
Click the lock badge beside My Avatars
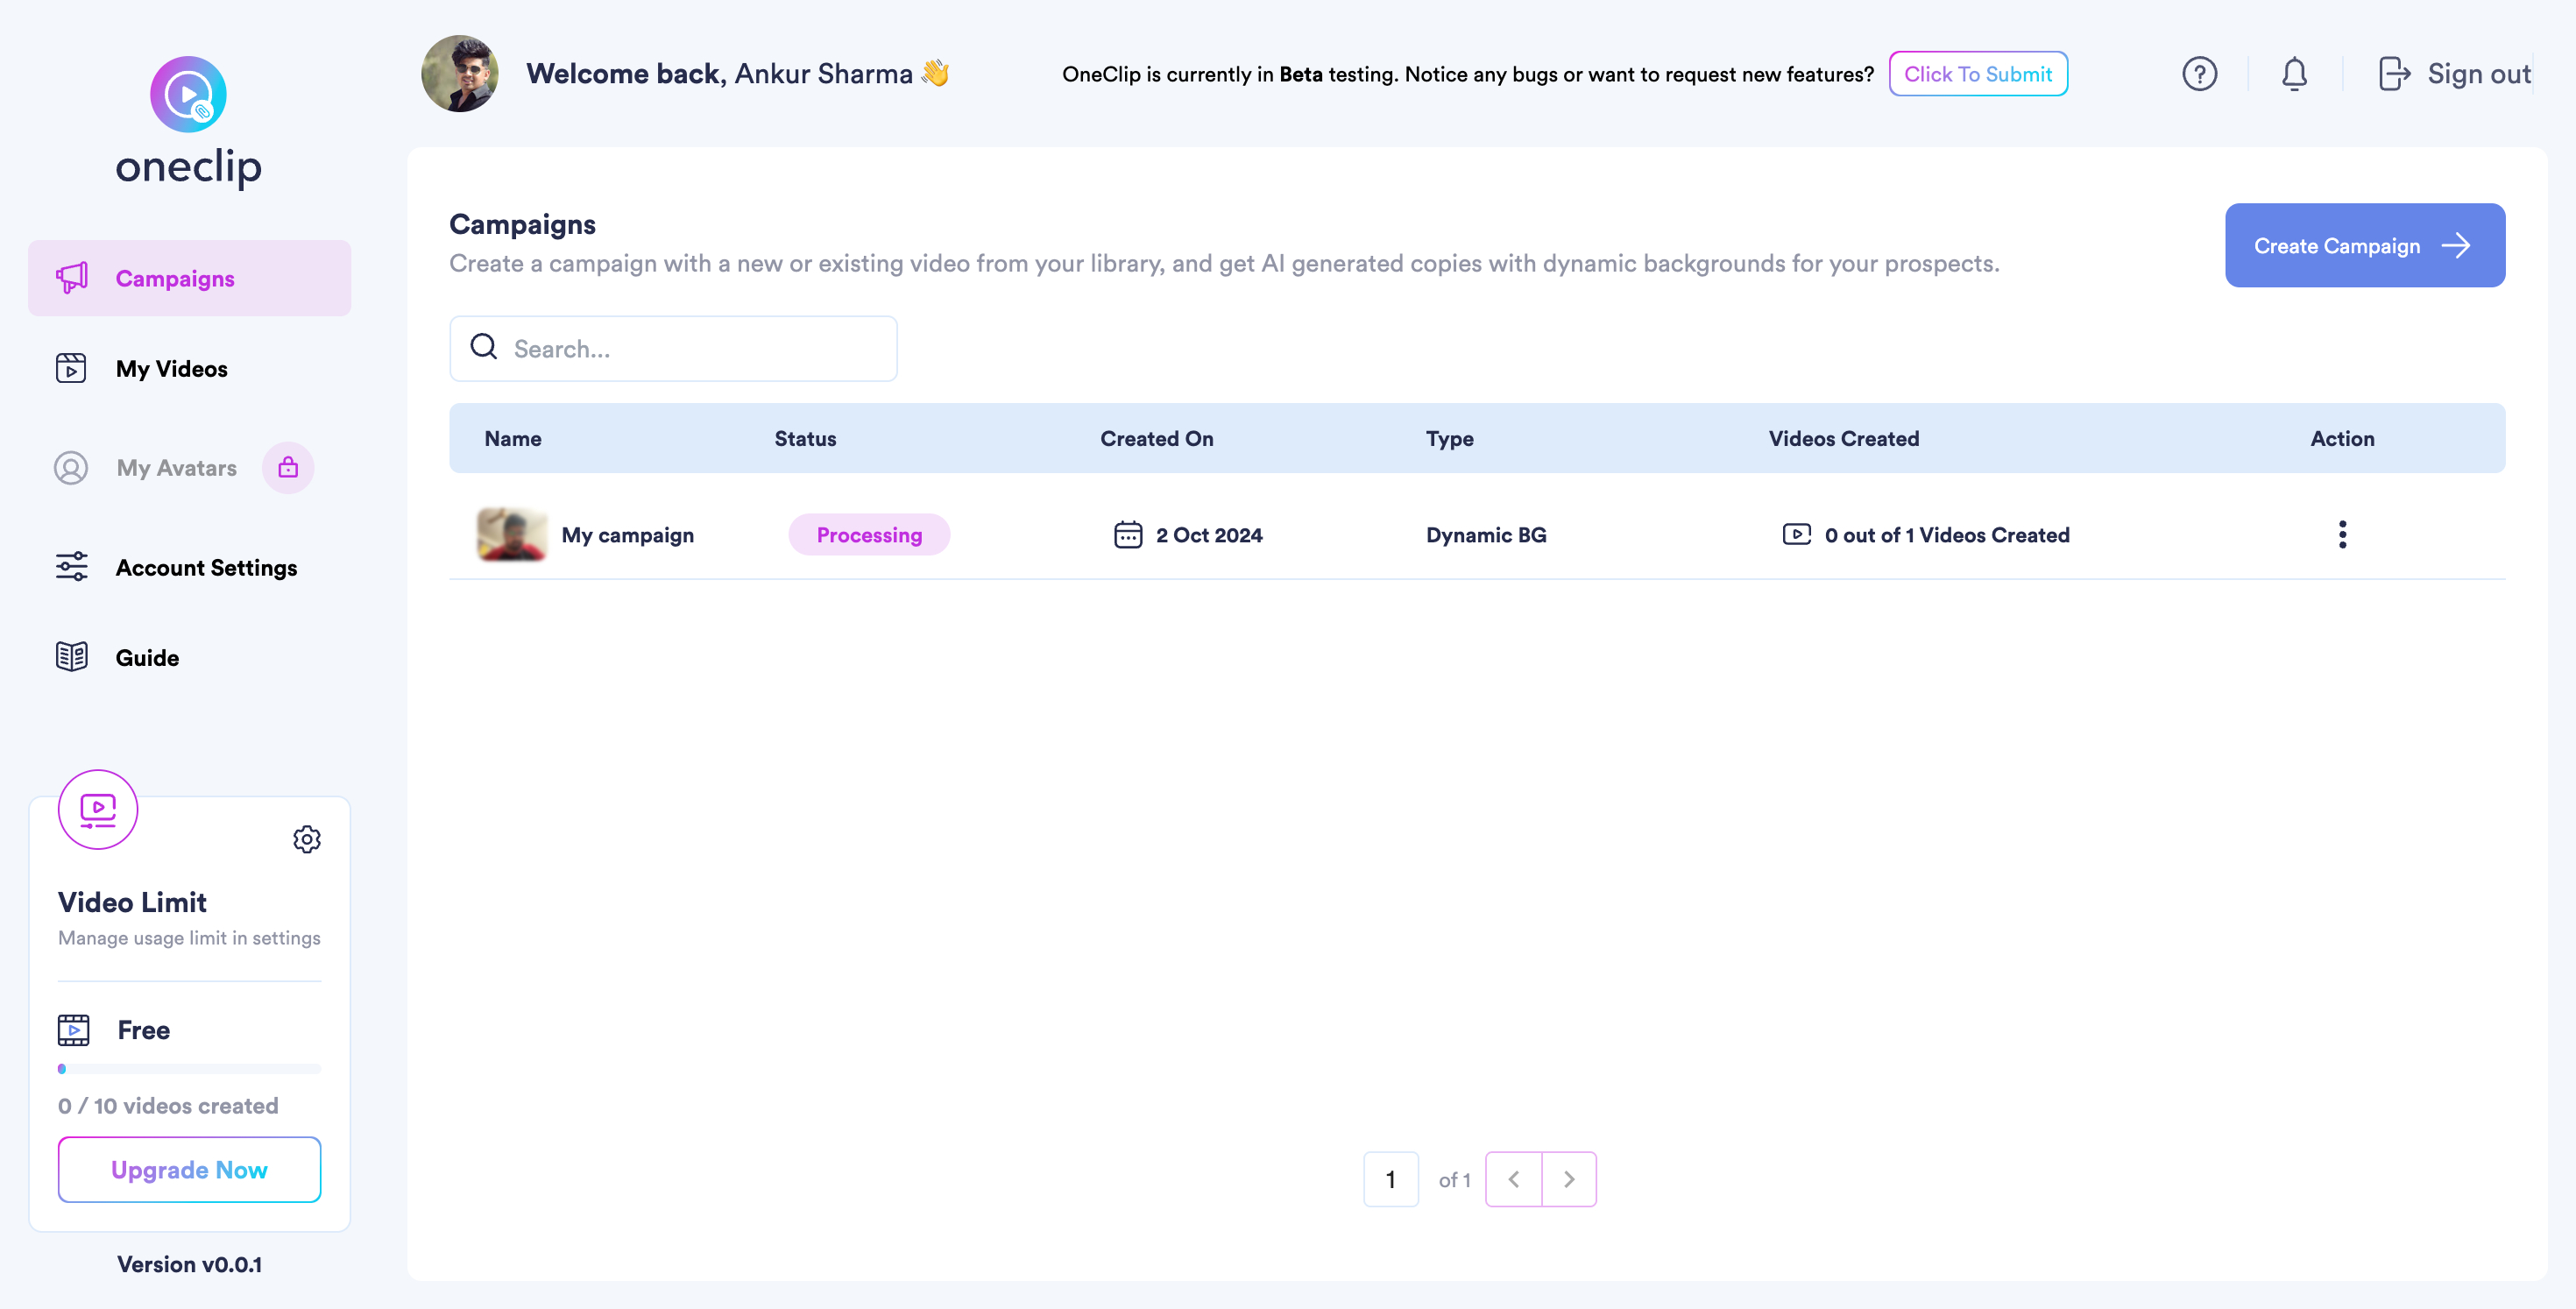(x=288, y=467)
